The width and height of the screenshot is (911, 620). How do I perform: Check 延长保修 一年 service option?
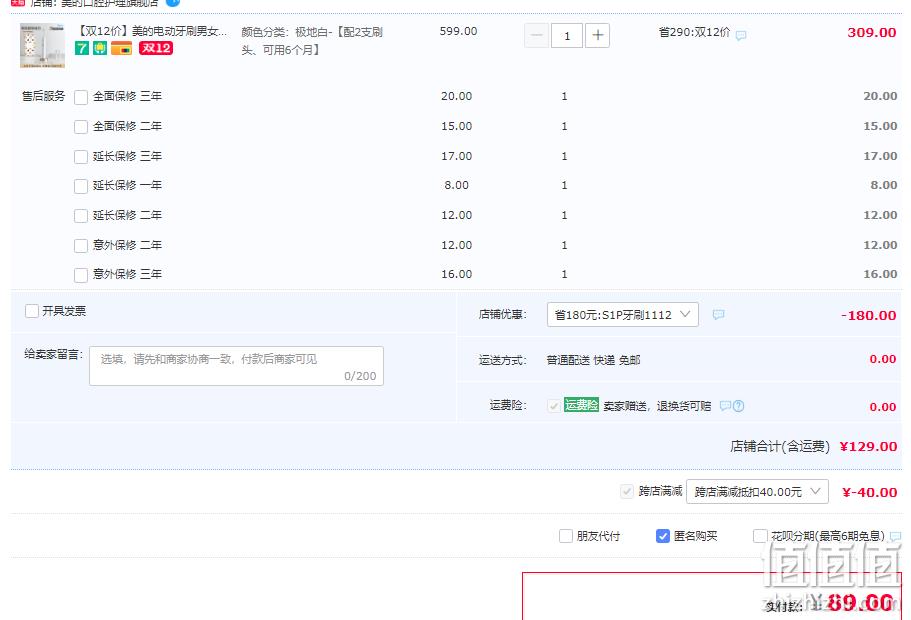pyautogui.click(x=81, y=186)
